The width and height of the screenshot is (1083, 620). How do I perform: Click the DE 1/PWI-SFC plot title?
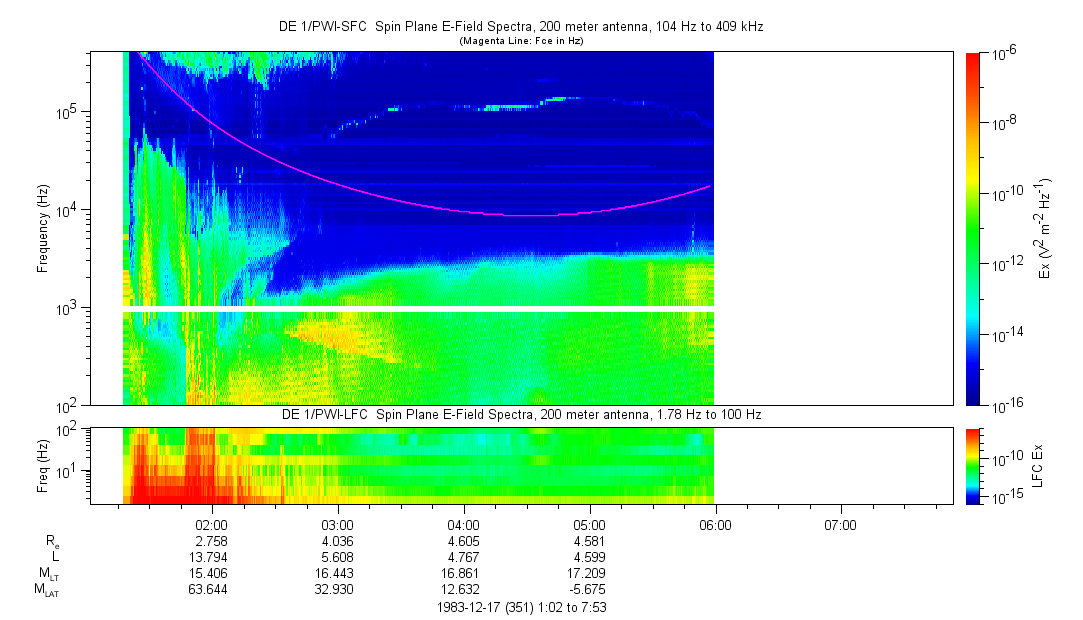[520, 27]
